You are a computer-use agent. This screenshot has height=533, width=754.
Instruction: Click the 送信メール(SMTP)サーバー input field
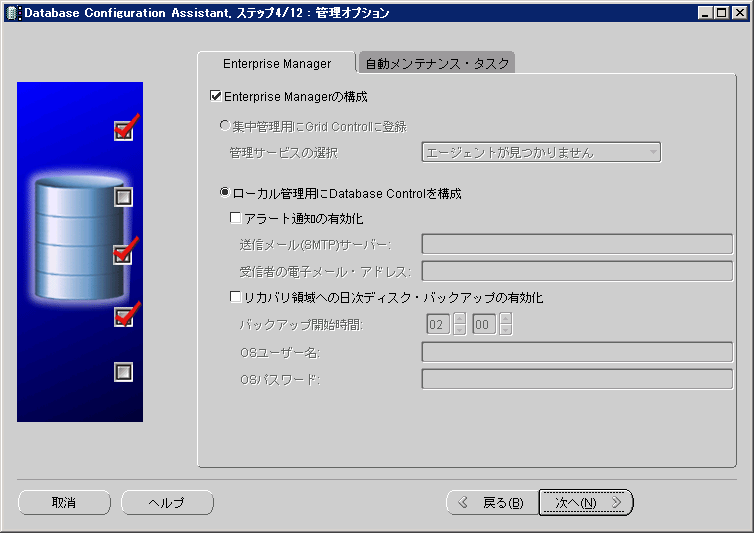click(x=577, y=244)
